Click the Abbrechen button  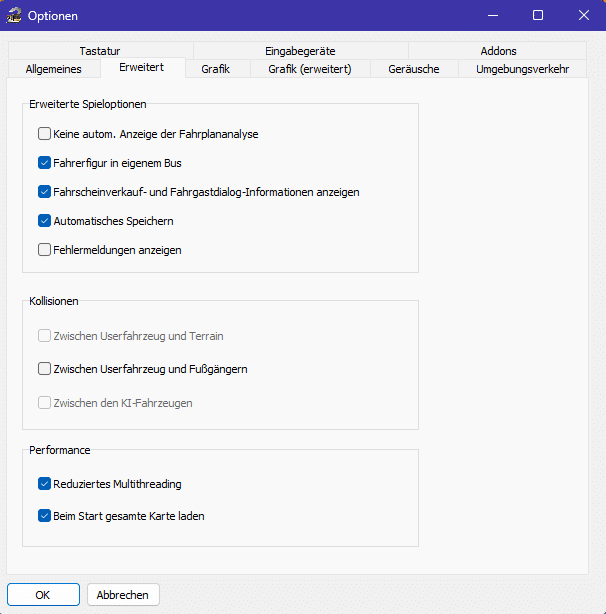[123, 594]
